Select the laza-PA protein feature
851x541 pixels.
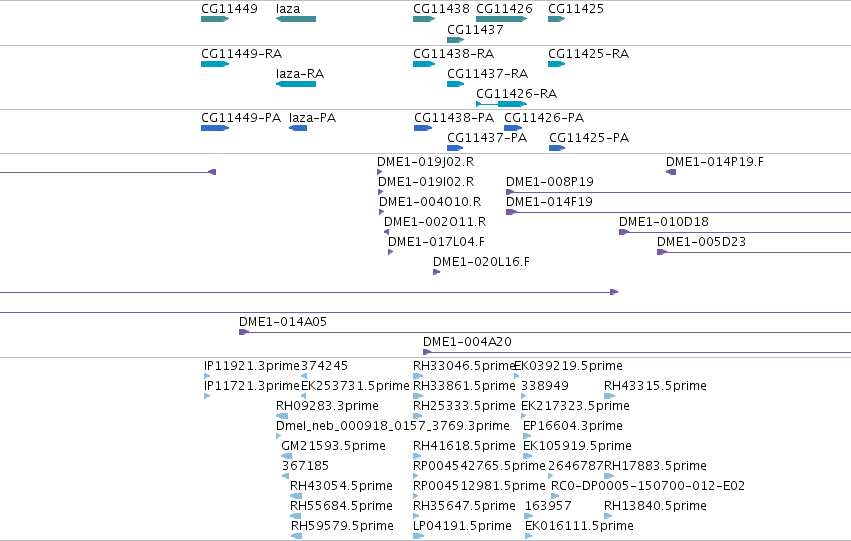click(298, 128)
